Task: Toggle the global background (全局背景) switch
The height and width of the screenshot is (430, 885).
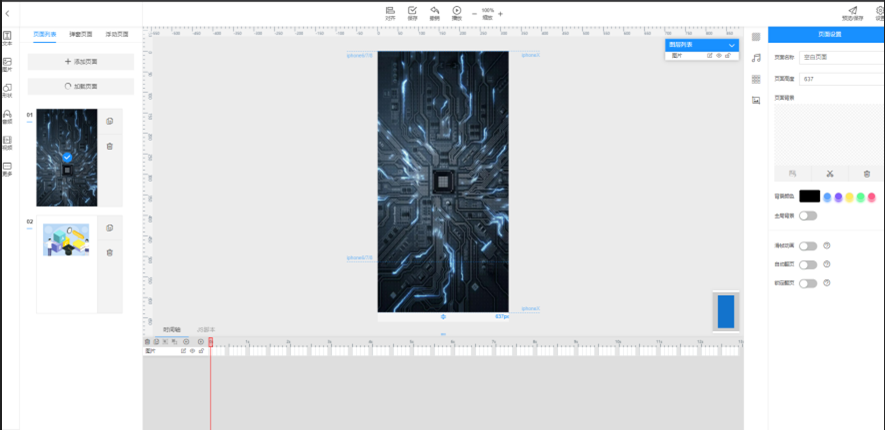Action: (x=807, y=215)
